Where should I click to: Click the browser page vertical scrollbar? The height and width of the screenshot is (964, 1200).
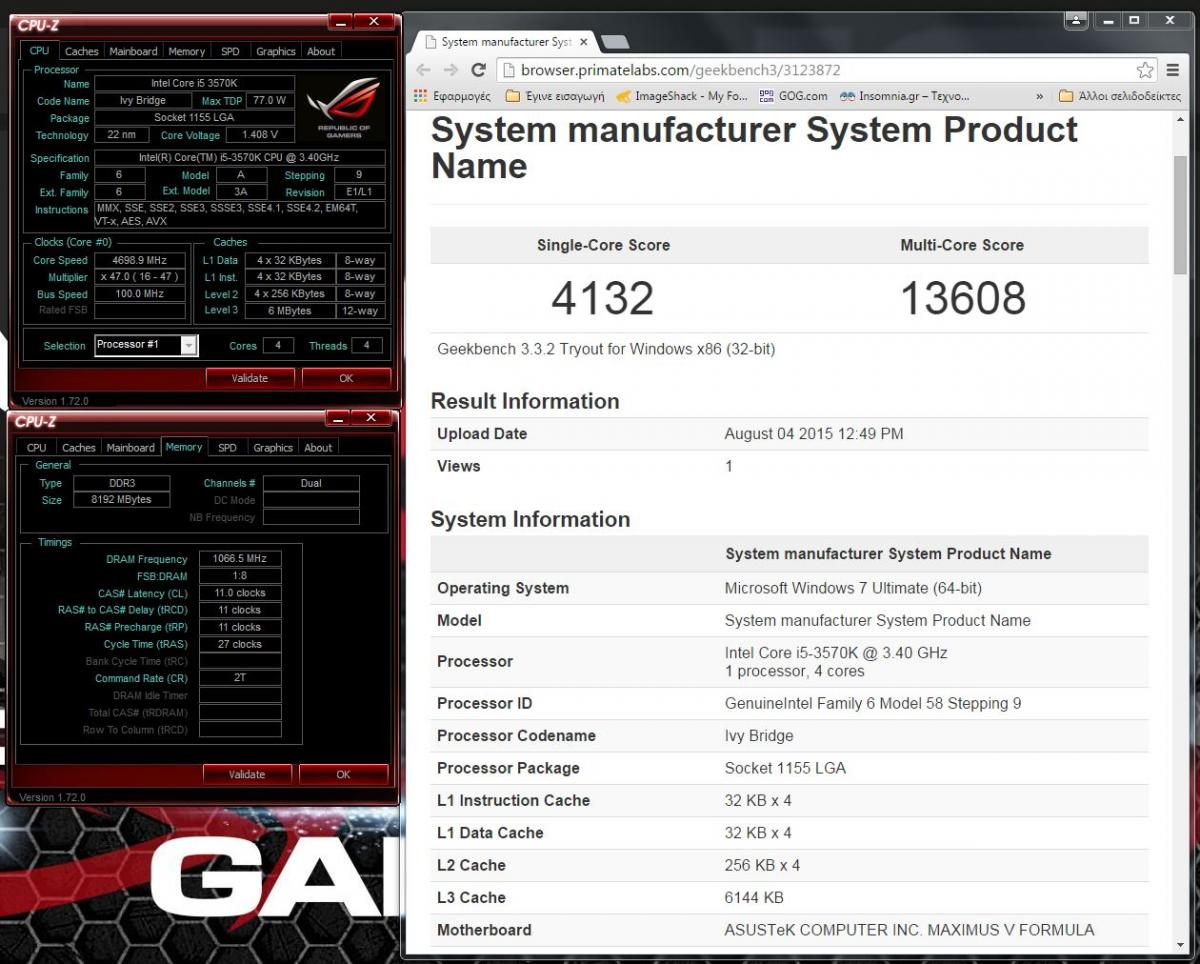click(1180, 215)
